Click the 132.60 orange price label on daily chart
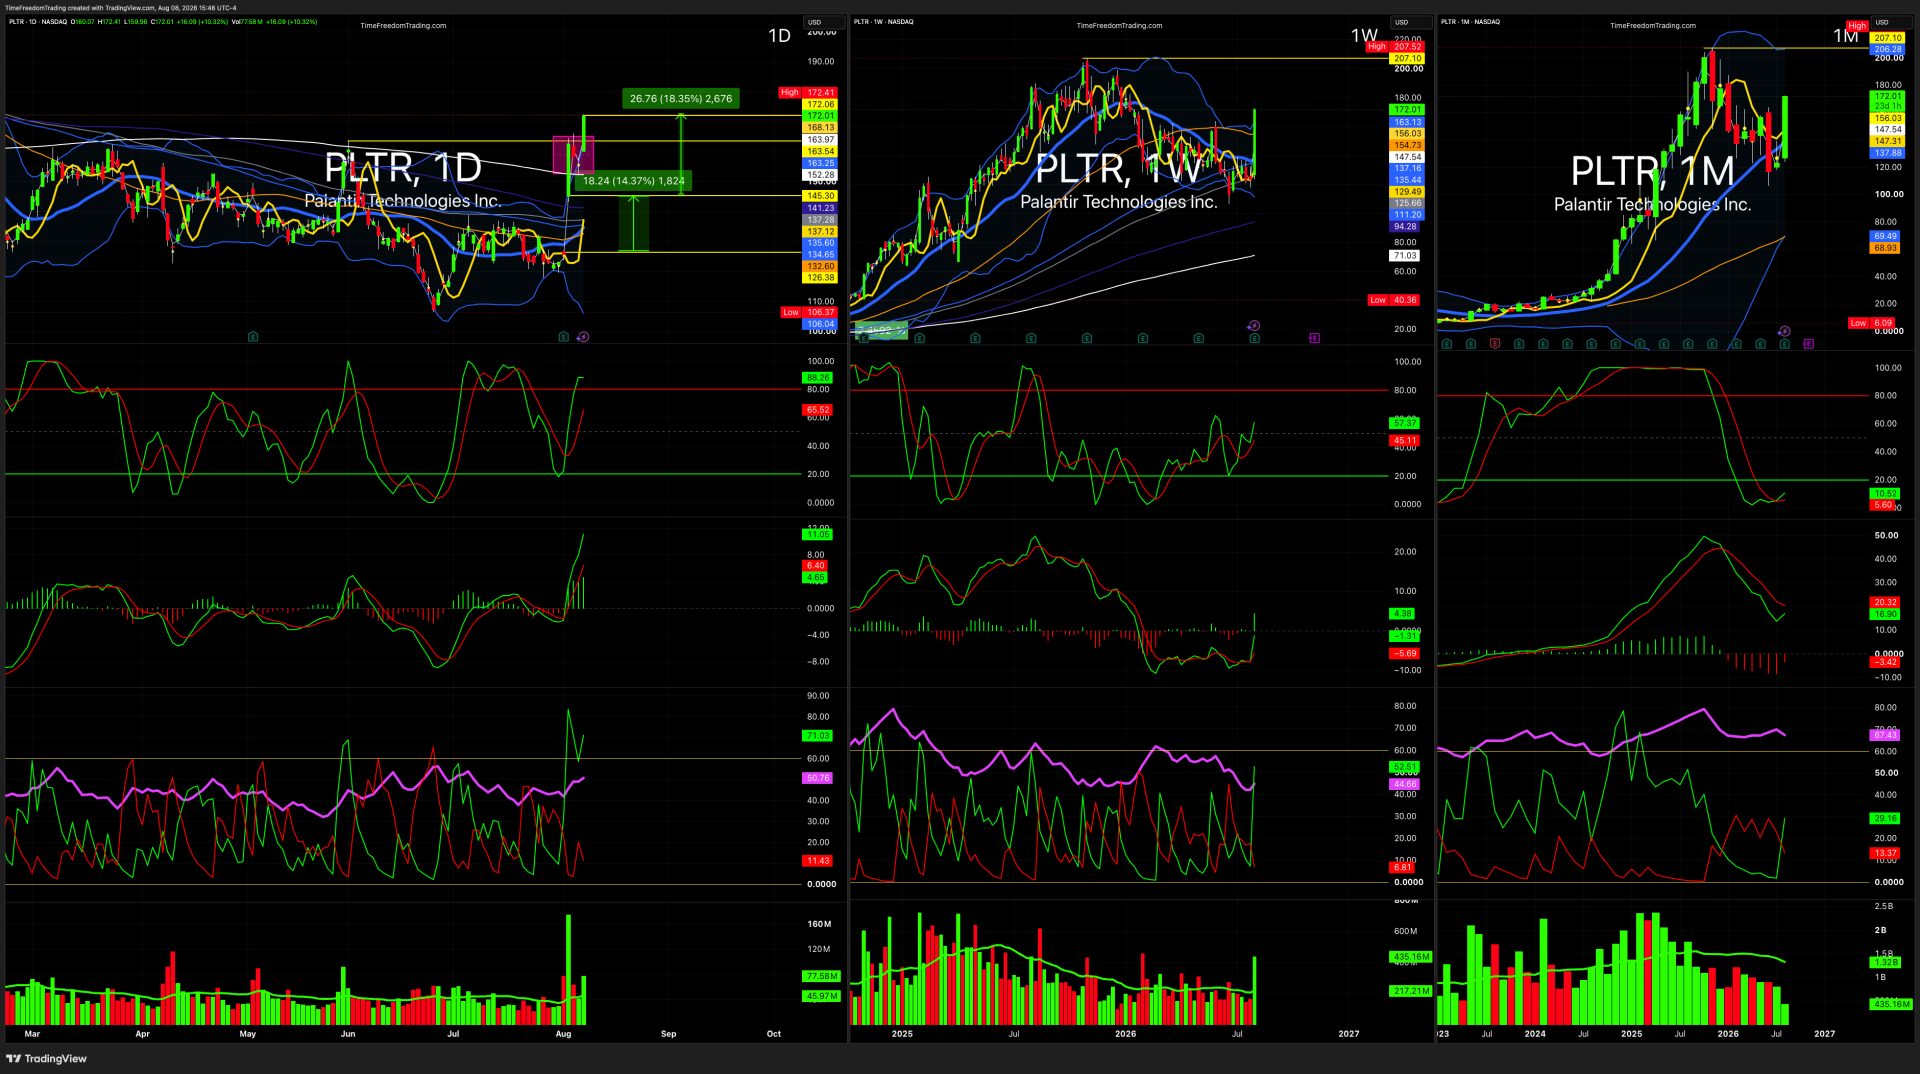 pyautogui.click(x=821, y=266)
